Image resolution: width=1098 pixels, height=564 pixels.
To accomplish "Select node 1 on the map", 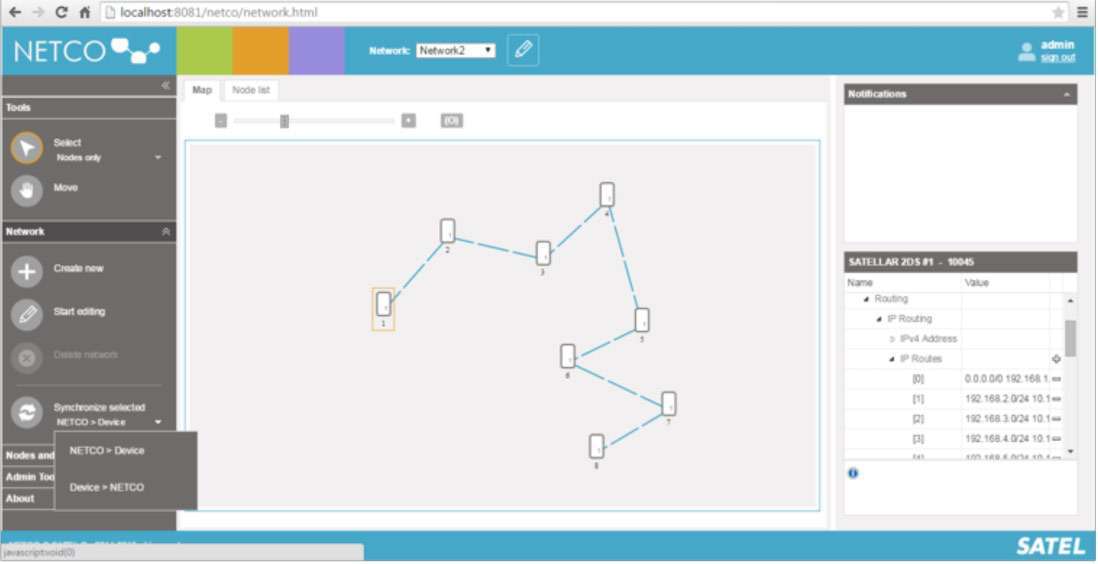I will click(383, 304).
